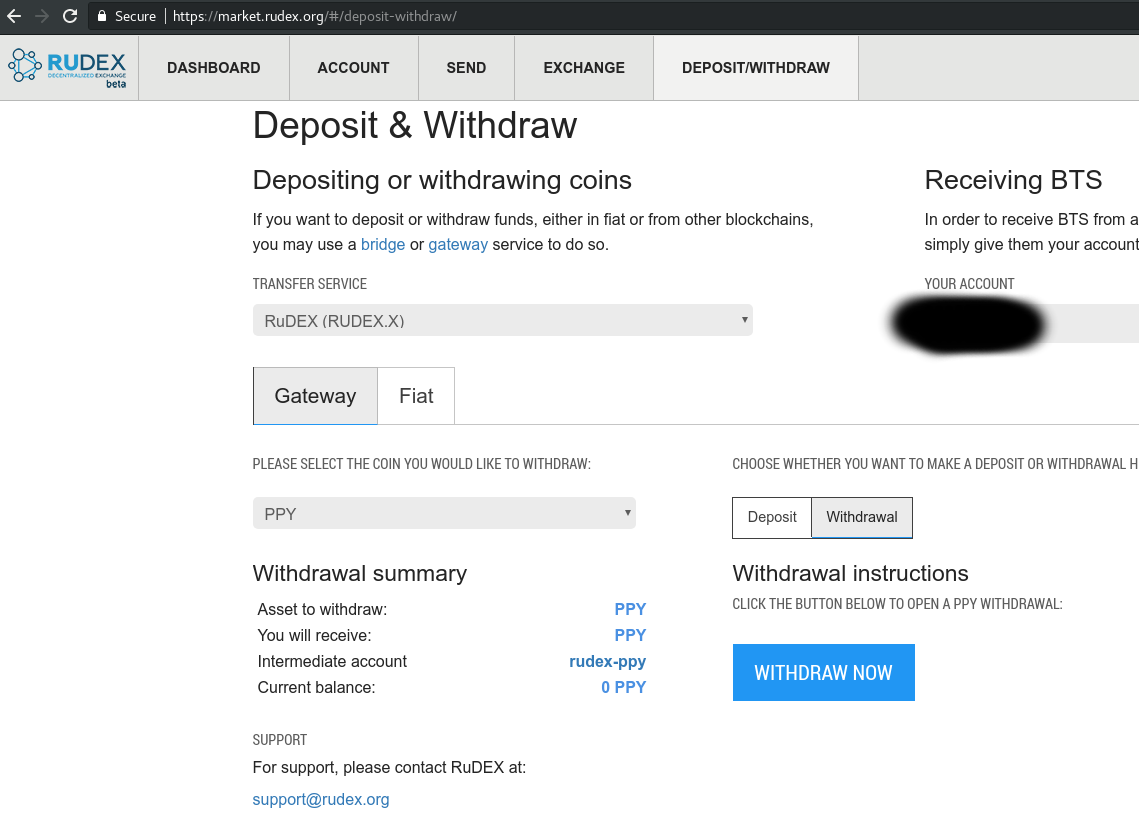
Task: Switch to the Fiat tab
Action: coord(416,396)
